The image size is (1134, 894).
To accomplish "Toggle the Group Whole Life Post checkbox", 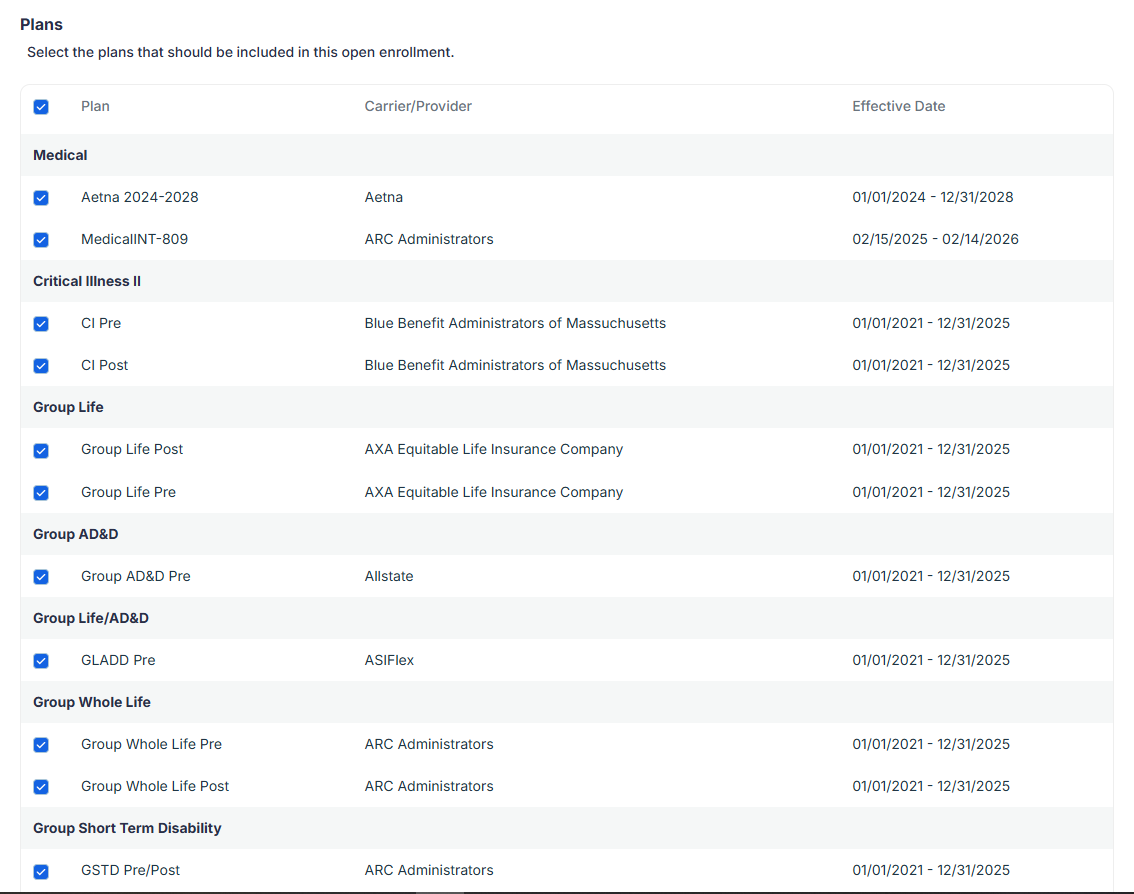I will (x=41, y=787).
